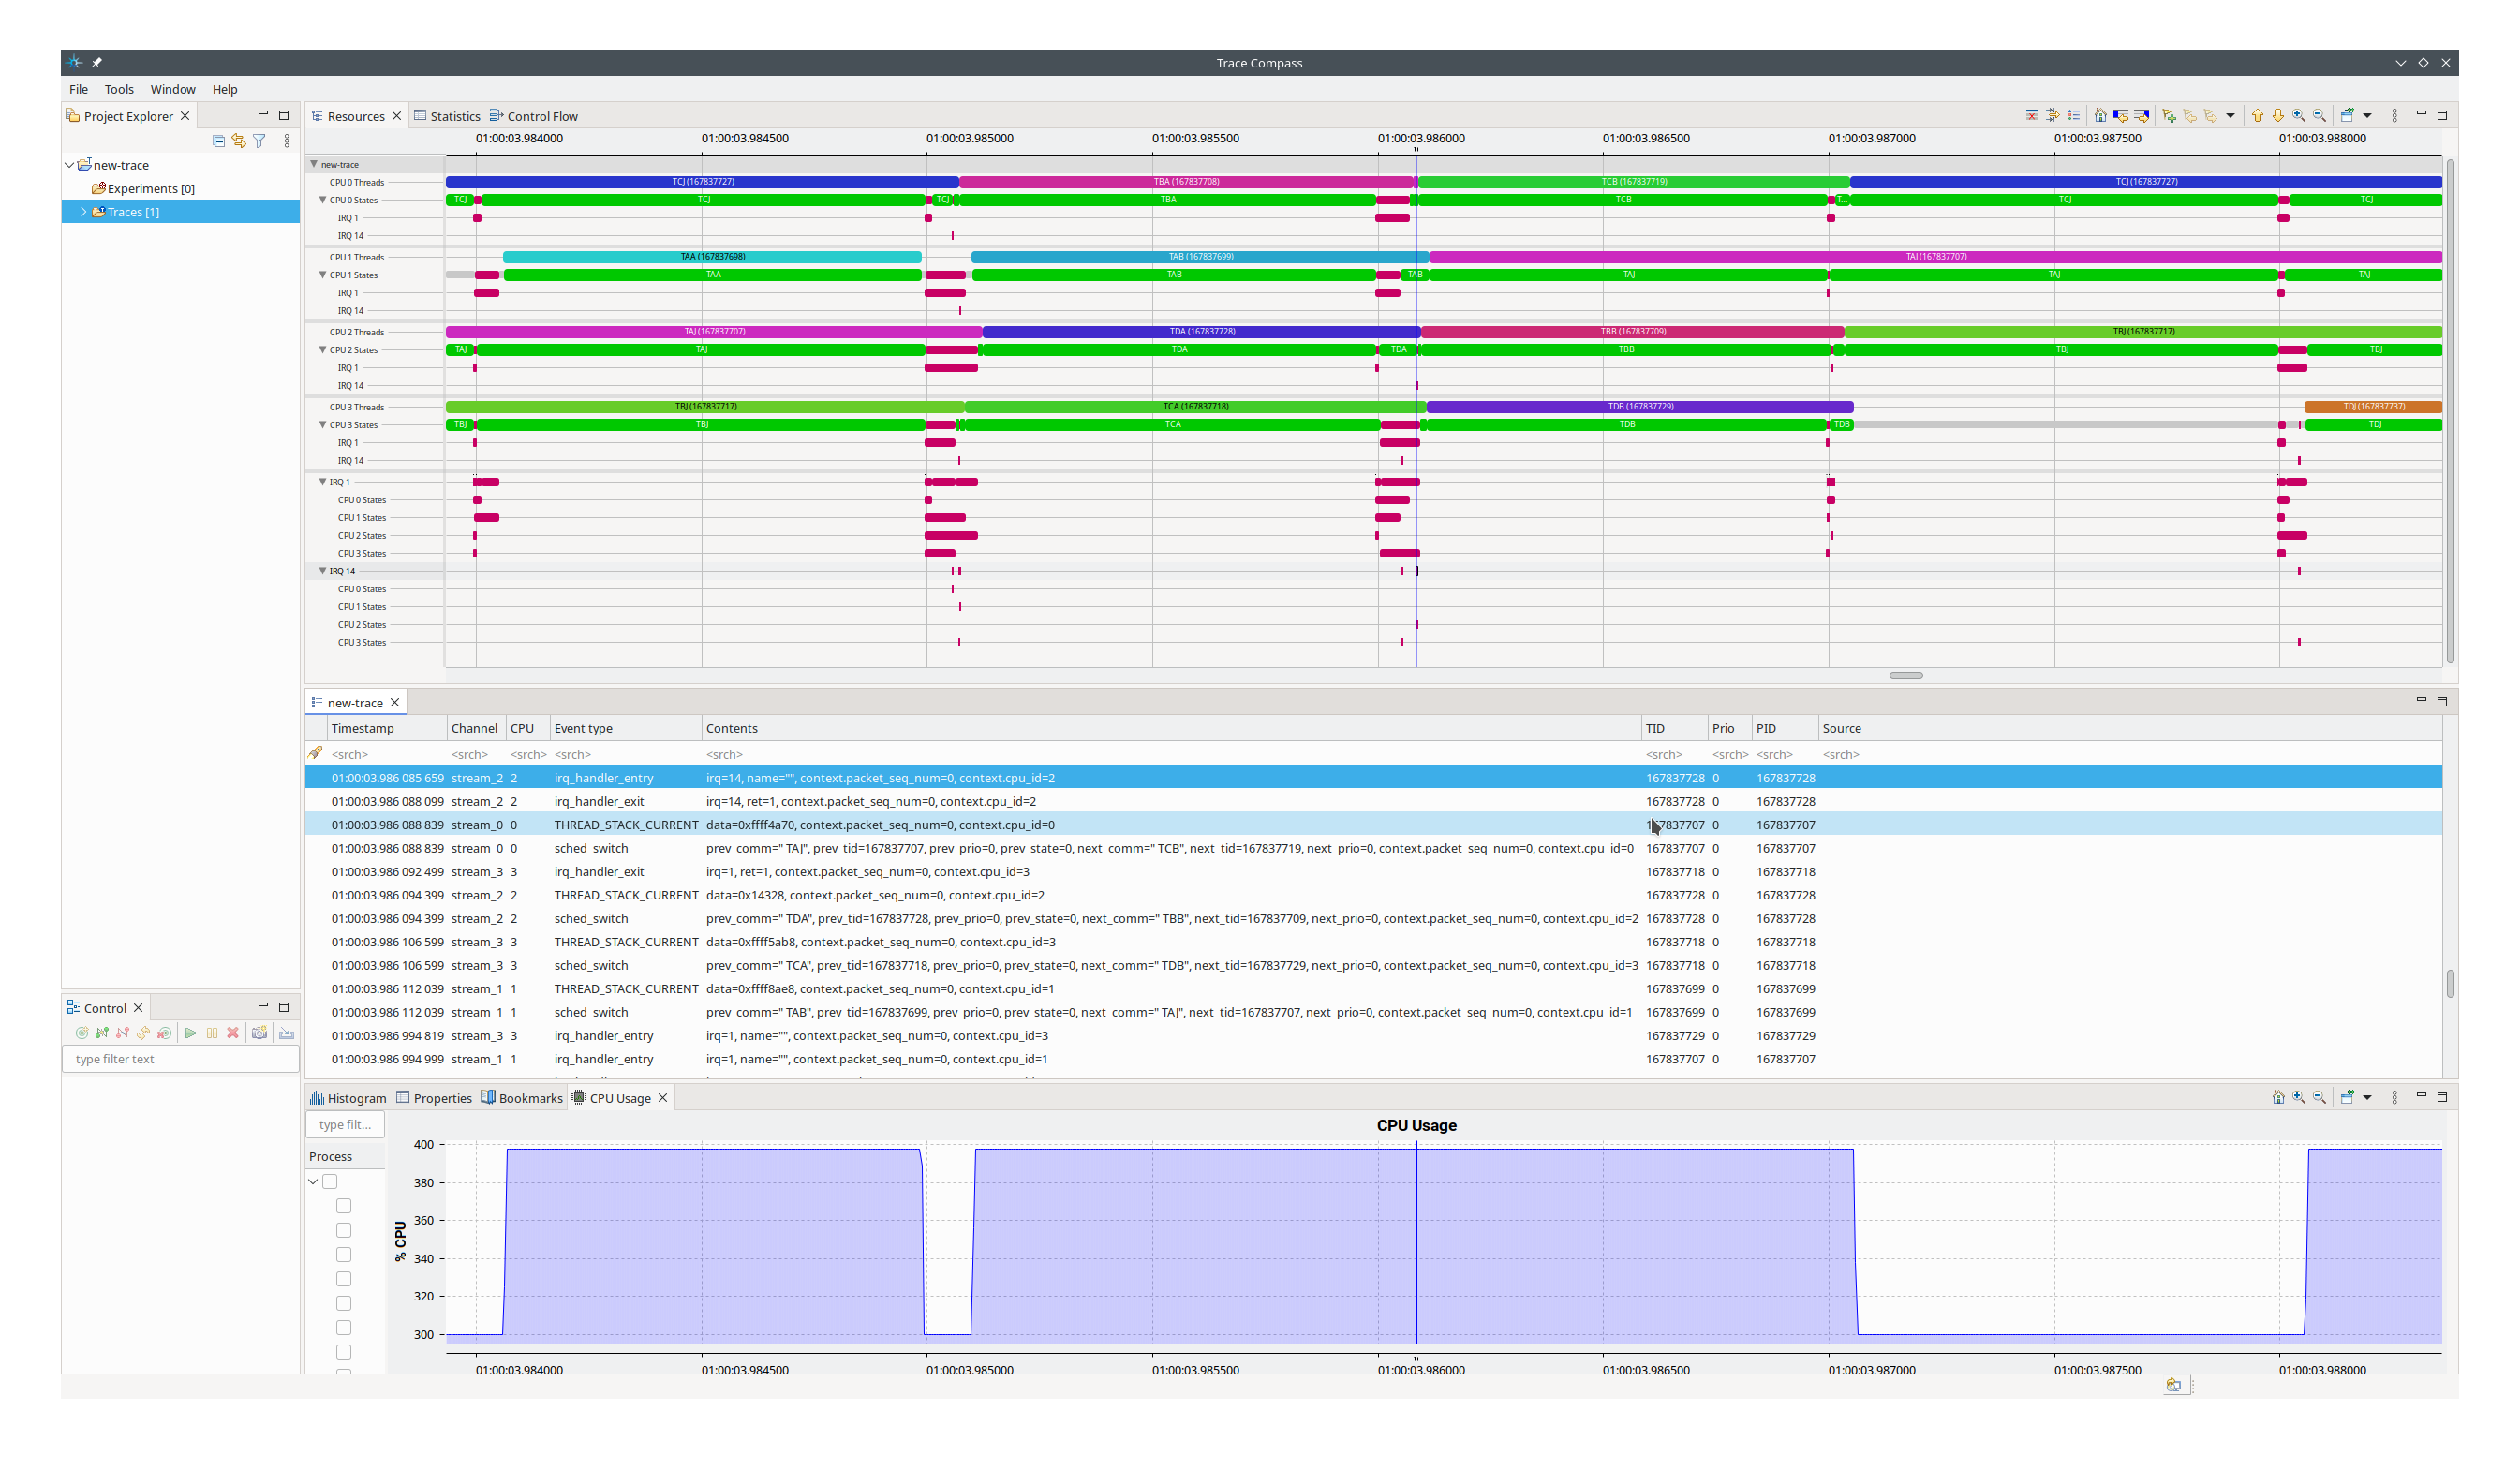
Task: Click the Show Legend icon in Resources toolbar
Action: [x=2074, y=116]
